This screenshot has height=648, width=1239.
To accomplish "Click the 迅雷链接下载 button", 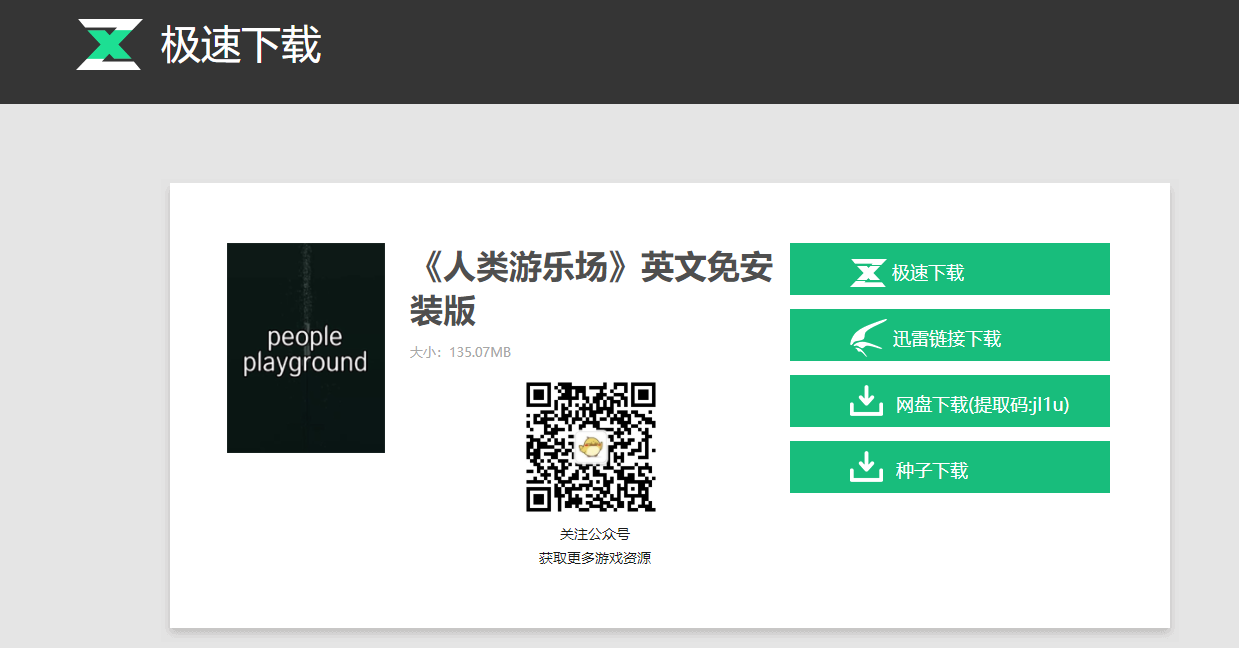I will pyautogui.click(x=950, y=335).
